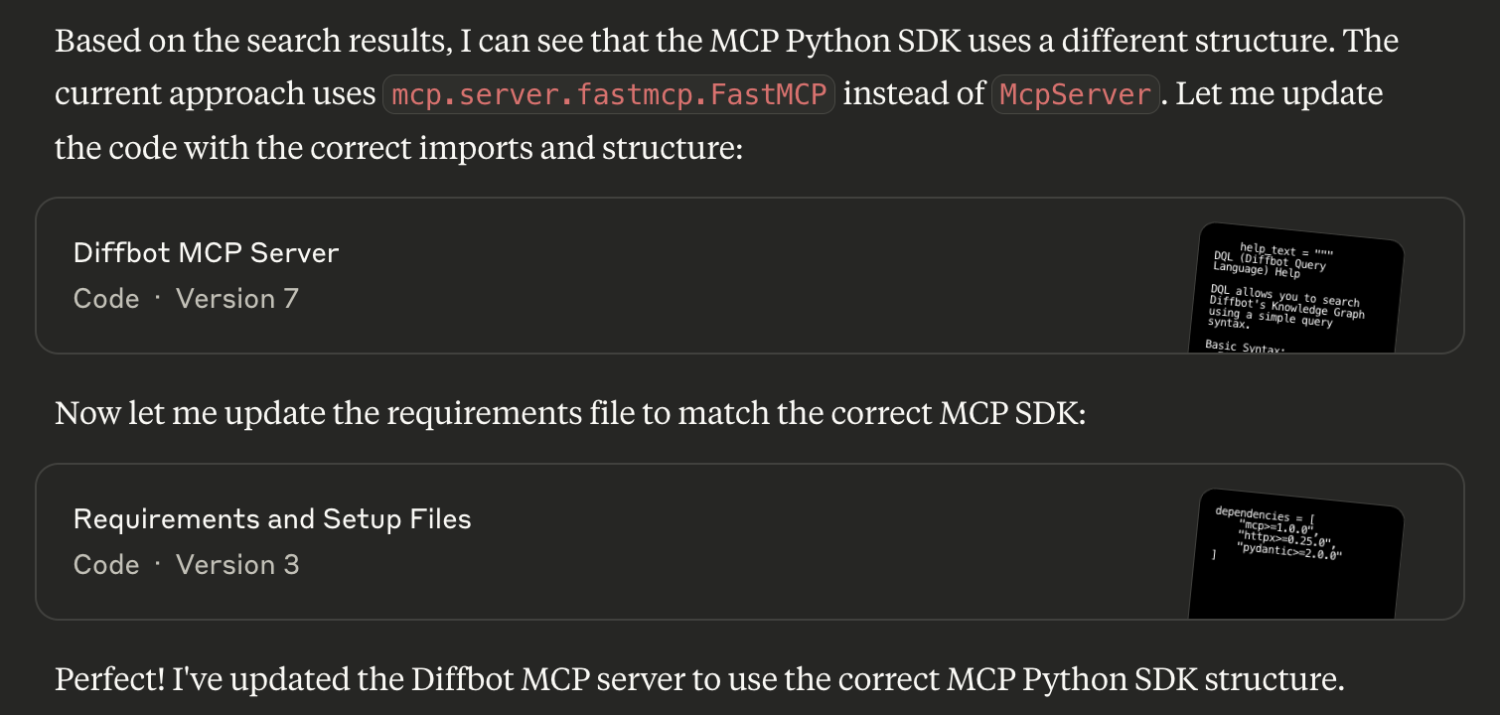
Task: Click "the code with the correct imports" line
Action: coord(399,148)
